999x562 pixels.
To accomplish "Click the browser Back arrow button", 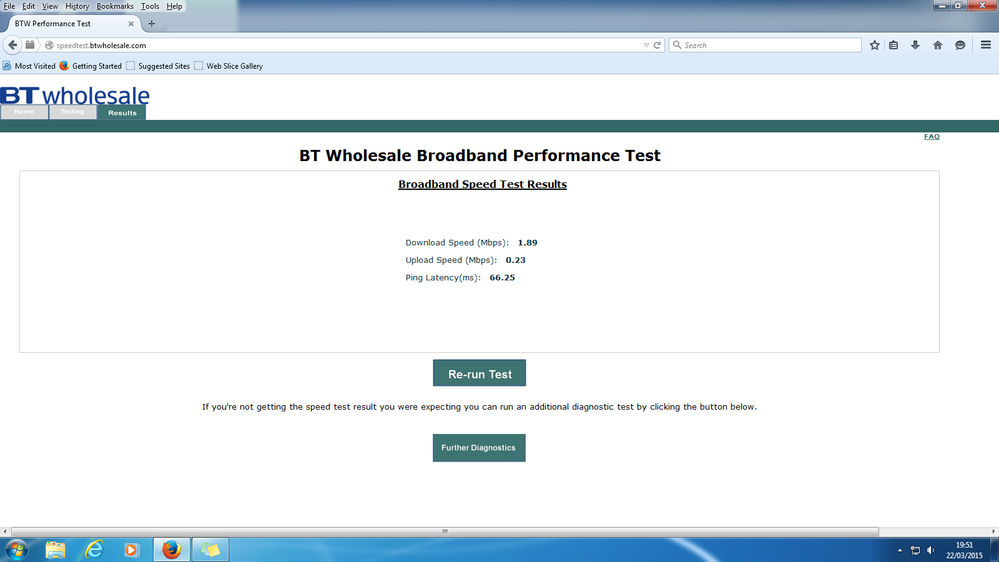I will 12,45.
